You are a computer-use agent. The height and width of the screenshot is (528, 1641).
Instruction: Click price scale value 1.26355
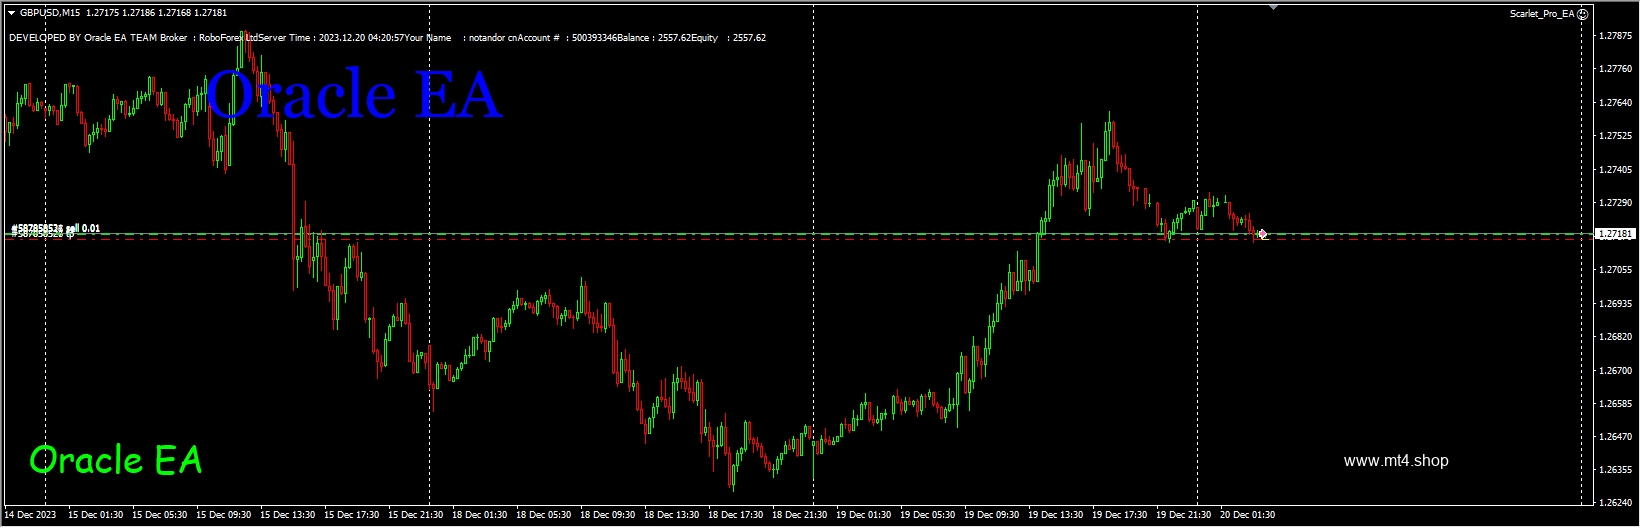pos(1616,470)
